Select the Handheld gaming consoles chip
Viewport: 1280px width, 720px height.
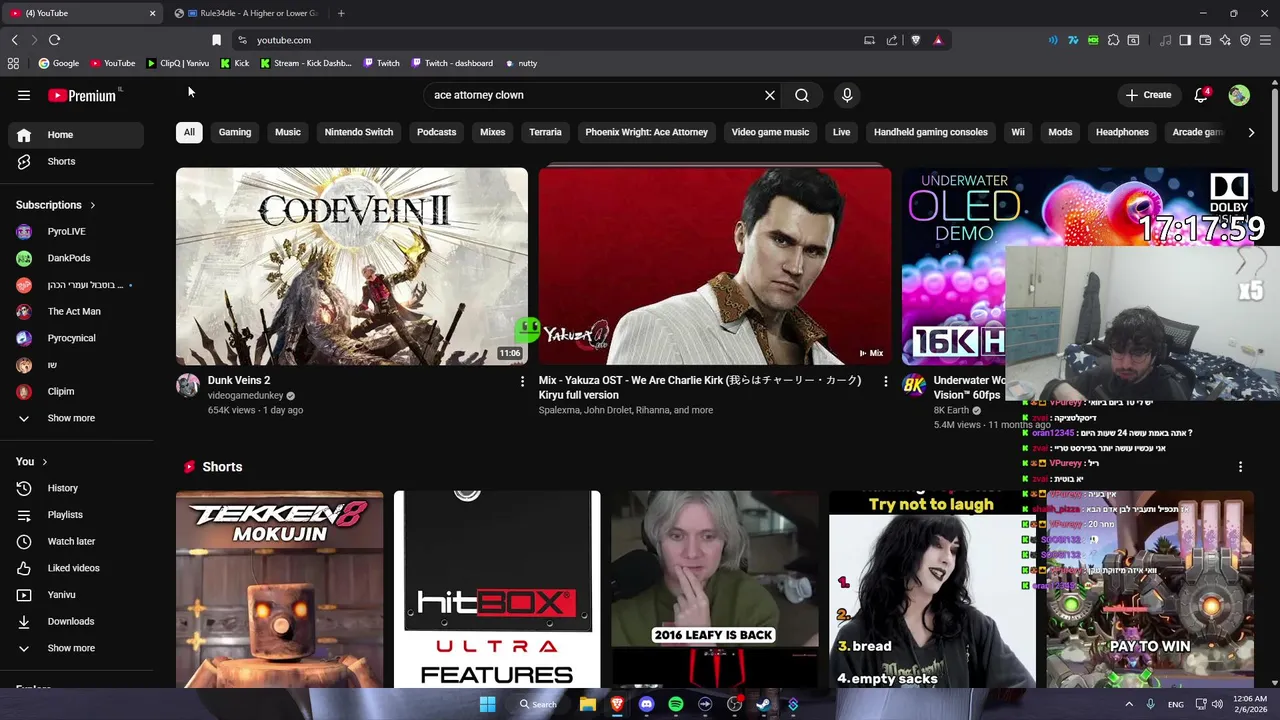point(931,132)
